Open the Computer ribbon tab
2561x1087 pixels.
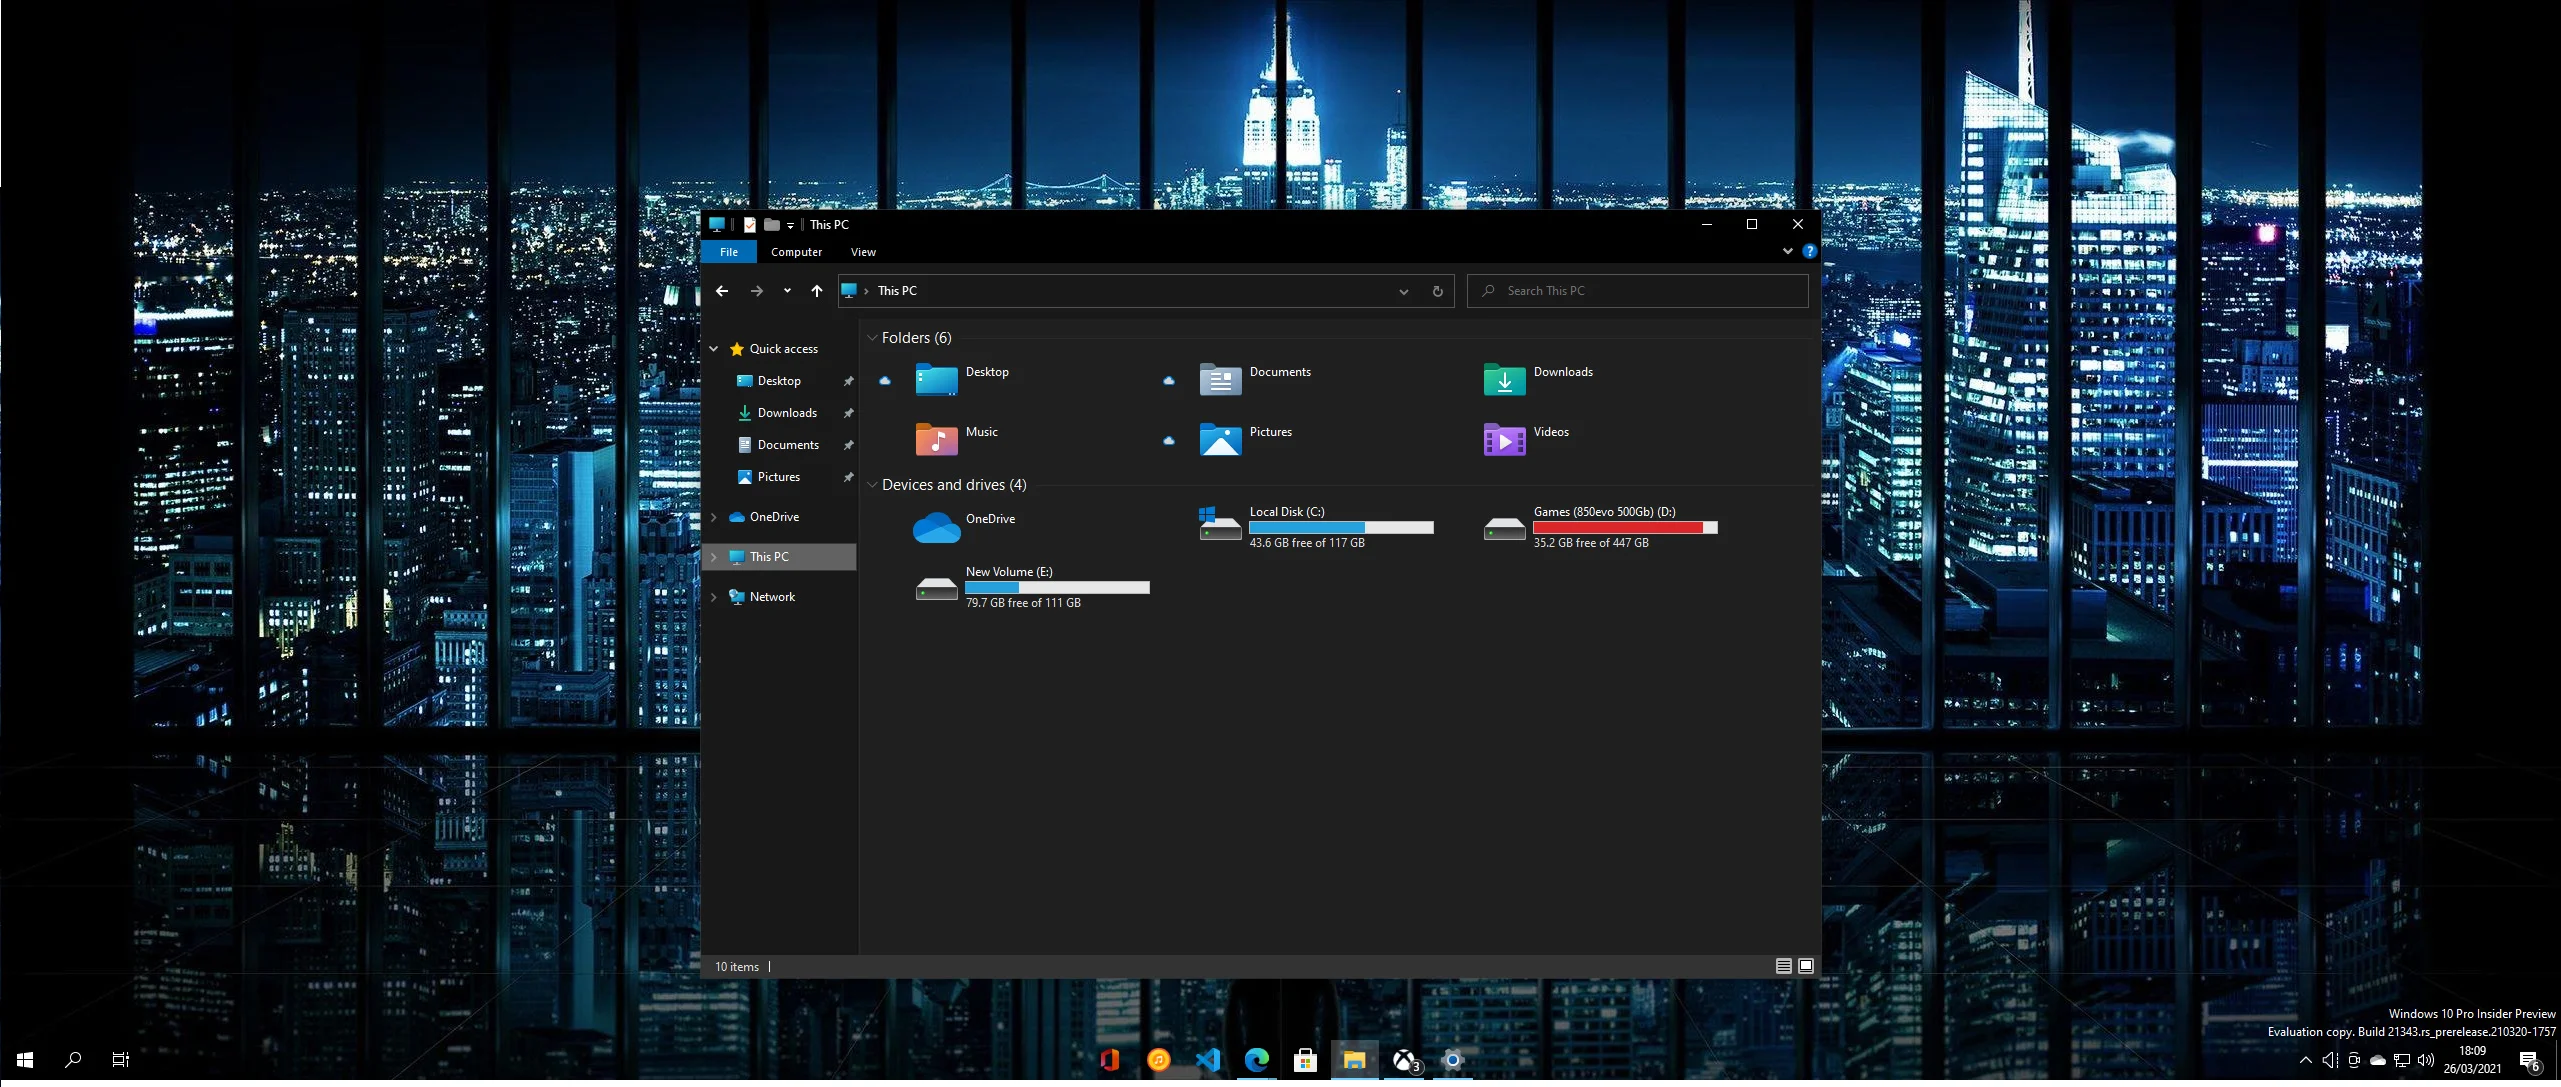tap(796, 252)
